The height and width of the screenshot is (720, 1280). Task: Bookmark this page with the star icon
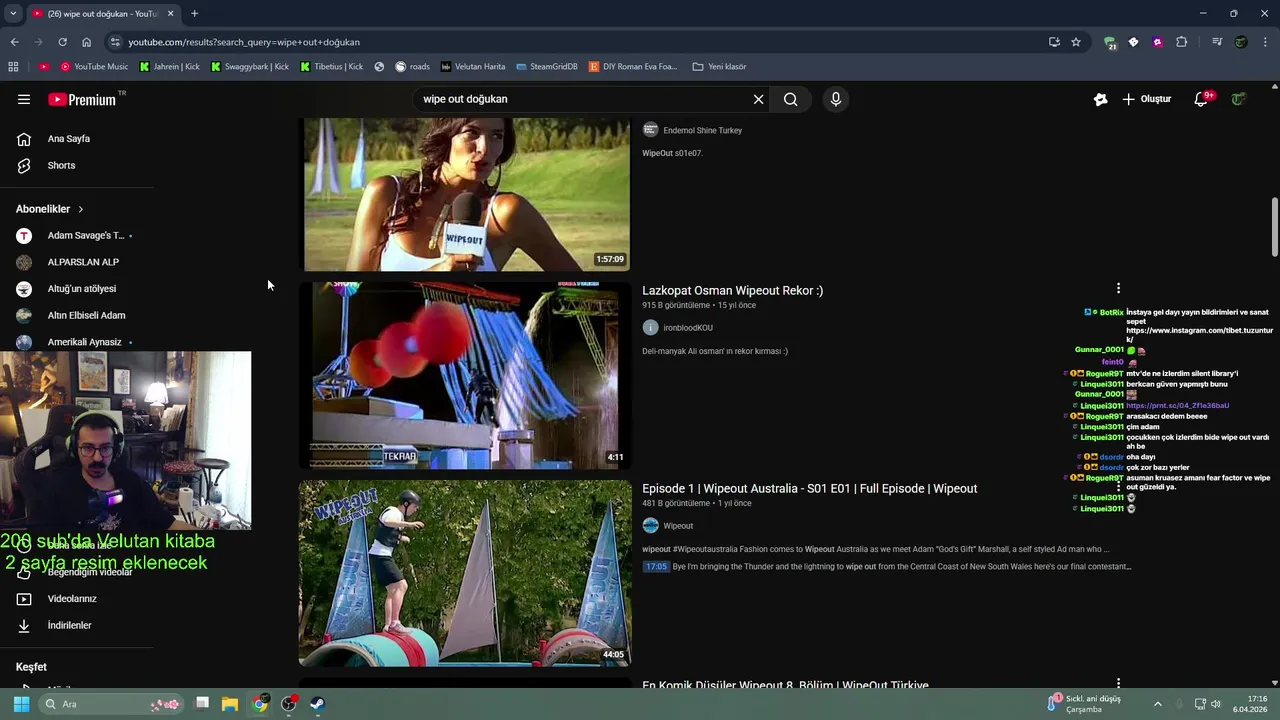coord(1076,42)
